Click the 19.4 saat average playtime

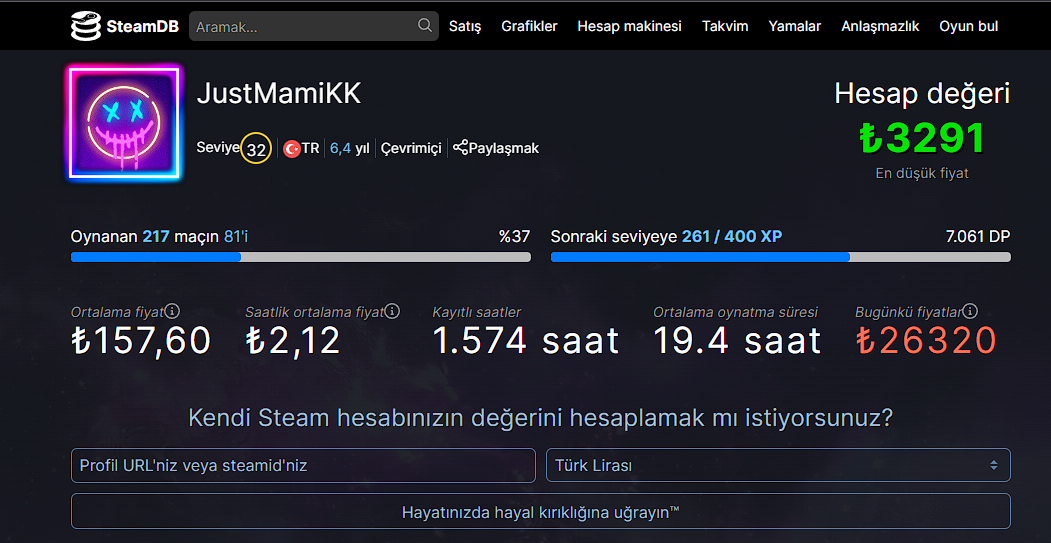coord(737,341)
